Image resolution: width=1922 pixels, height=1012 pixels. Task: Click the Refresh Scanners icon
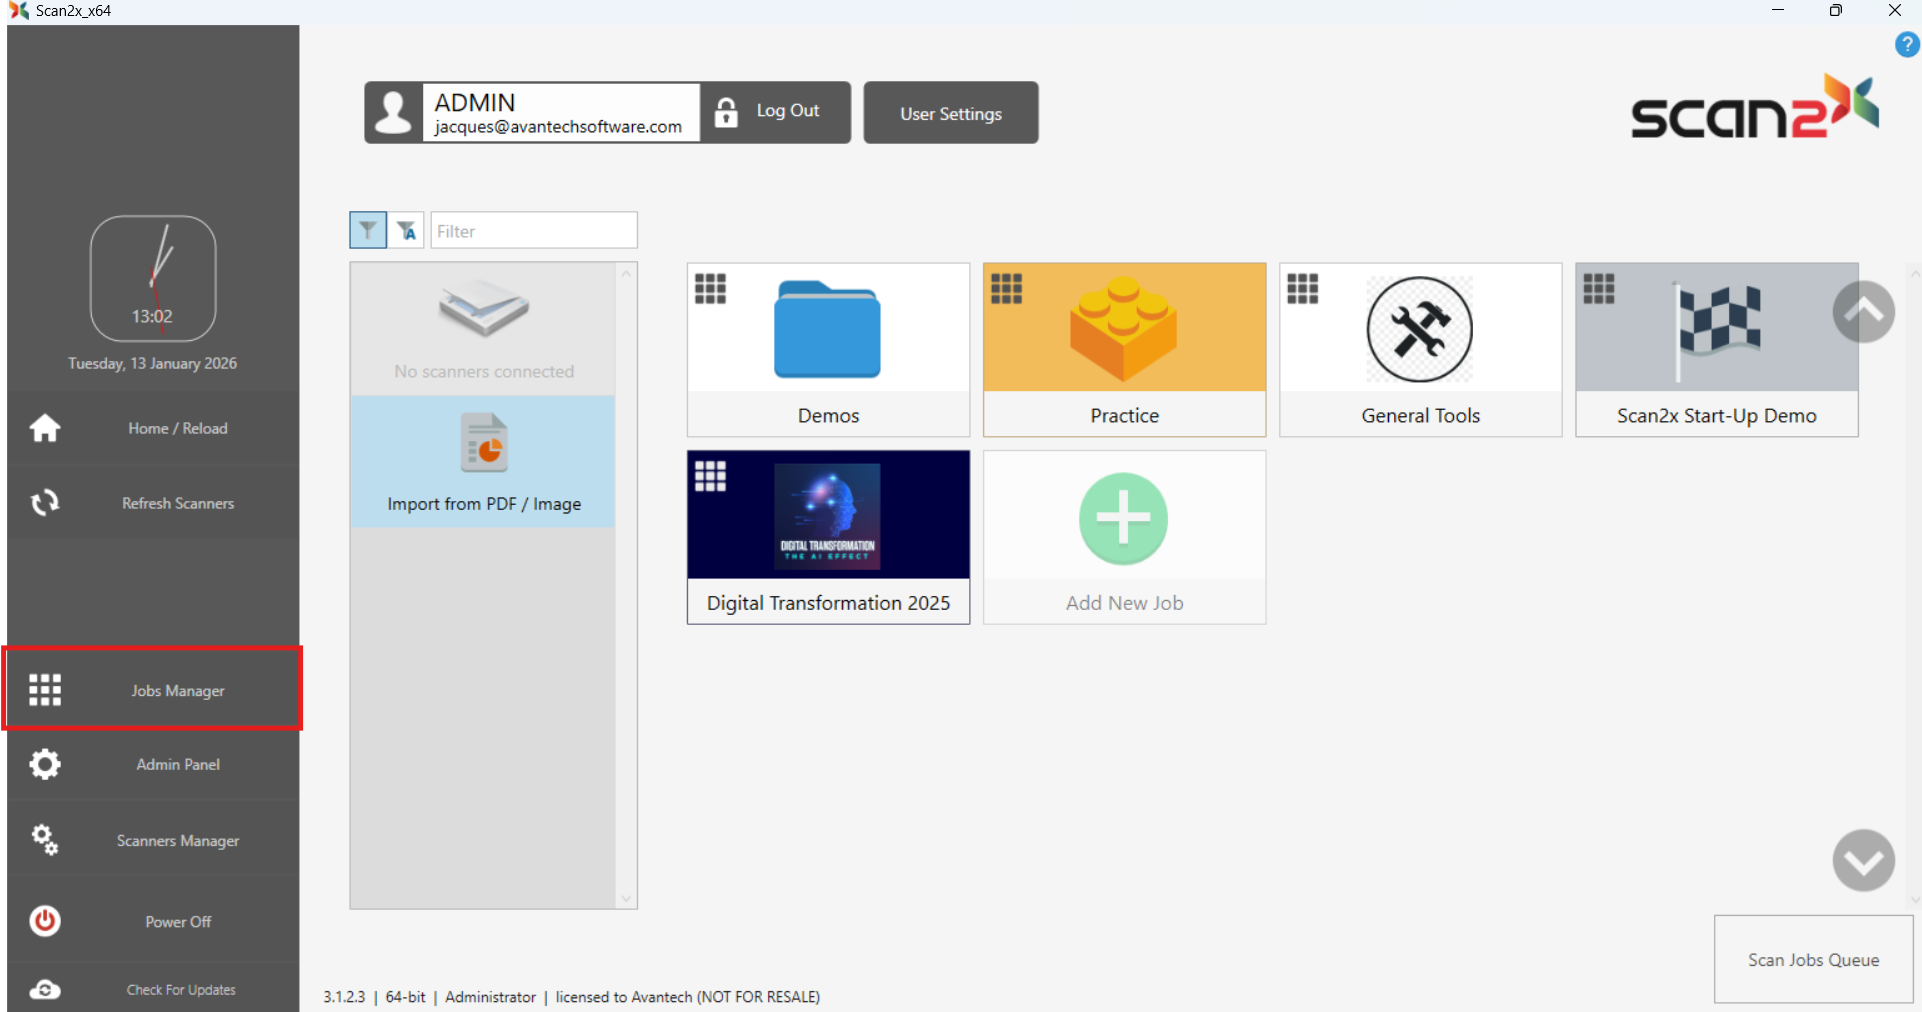click(45, 503)
